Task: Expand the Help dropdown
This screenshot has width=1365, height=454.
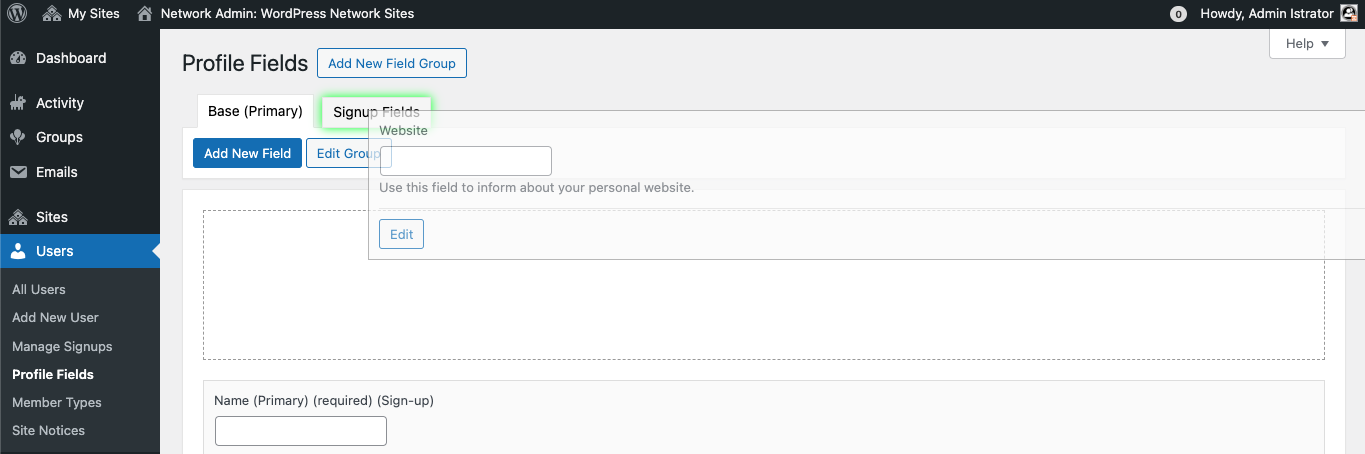Action: (x=1307, y=44)
